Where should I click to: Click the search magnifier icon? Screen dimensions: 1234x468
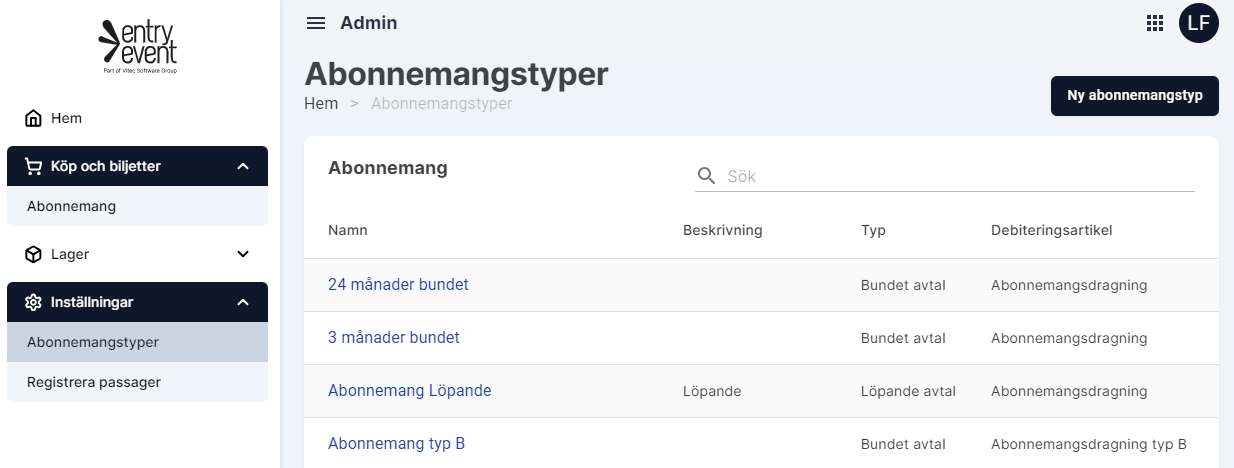[707, 176]
